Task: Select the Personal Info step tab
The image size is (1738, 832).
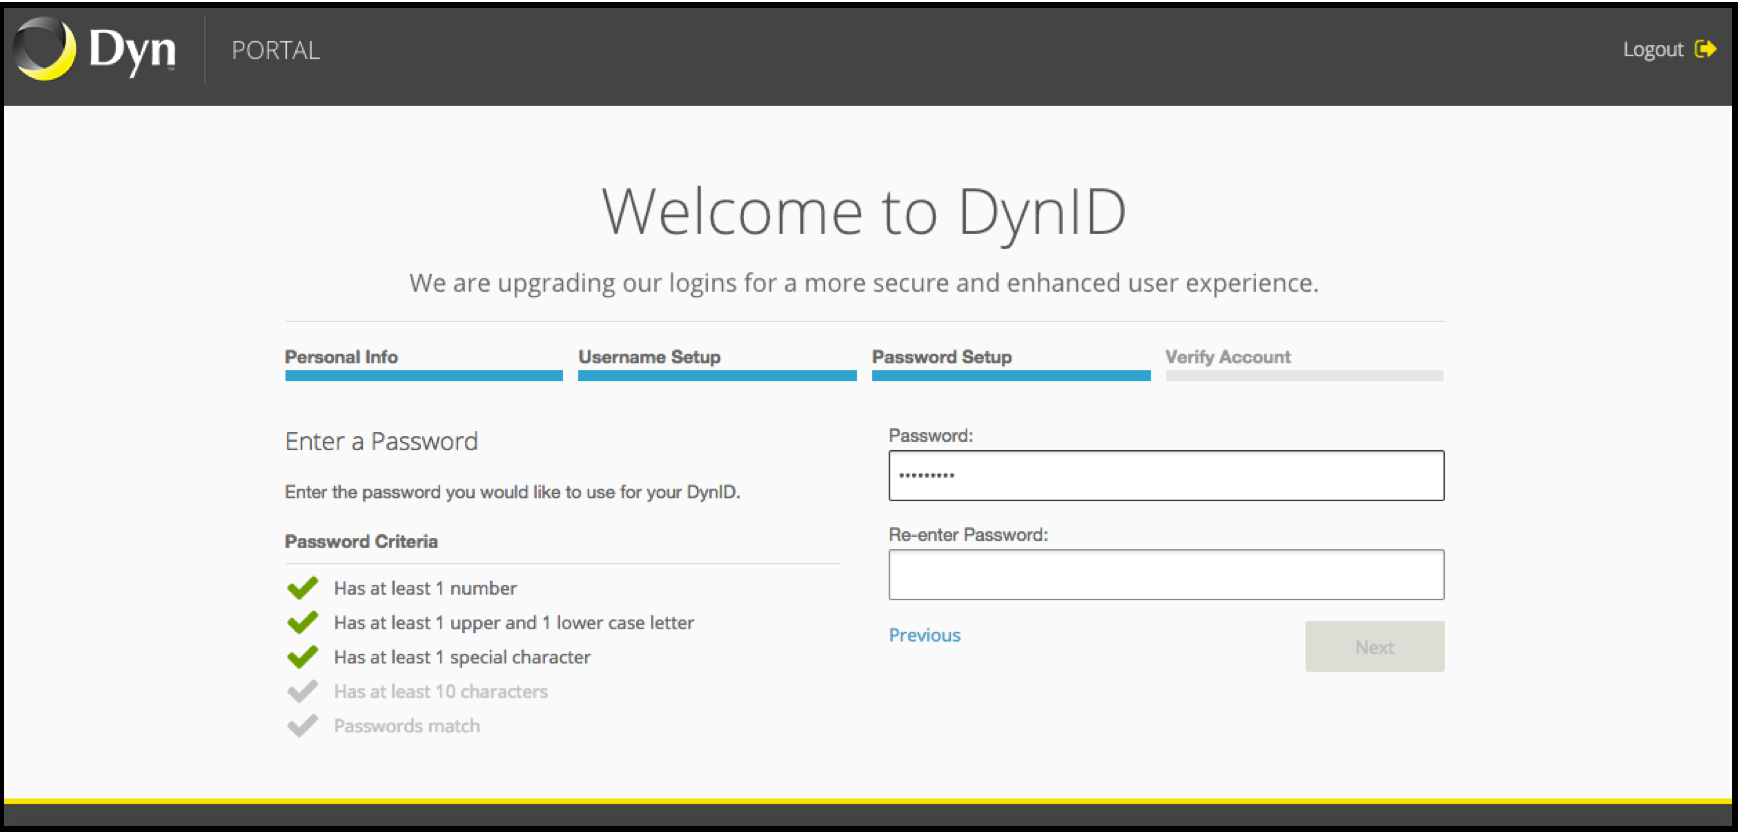Action: pos(423,364)
